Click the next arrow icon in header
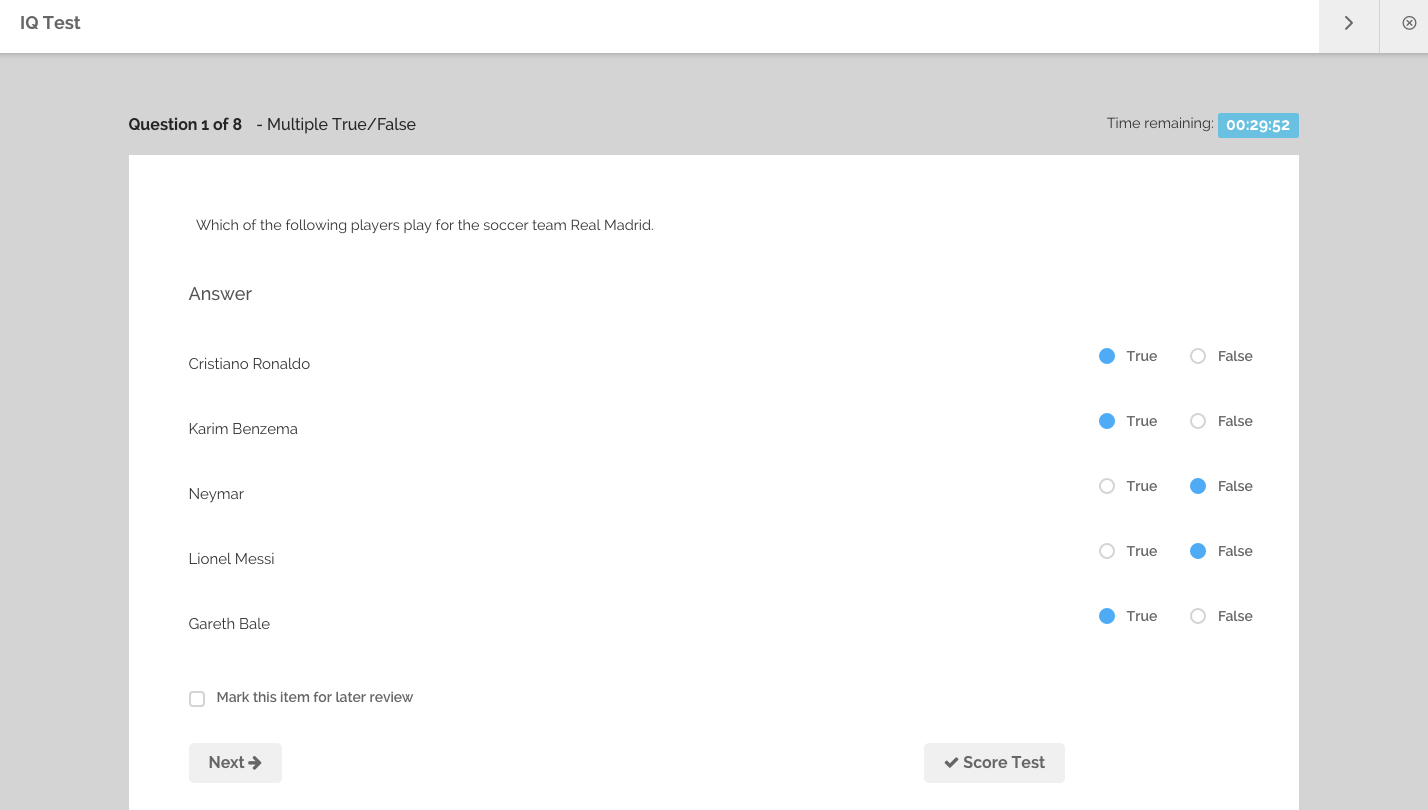 click(1348, 23)
